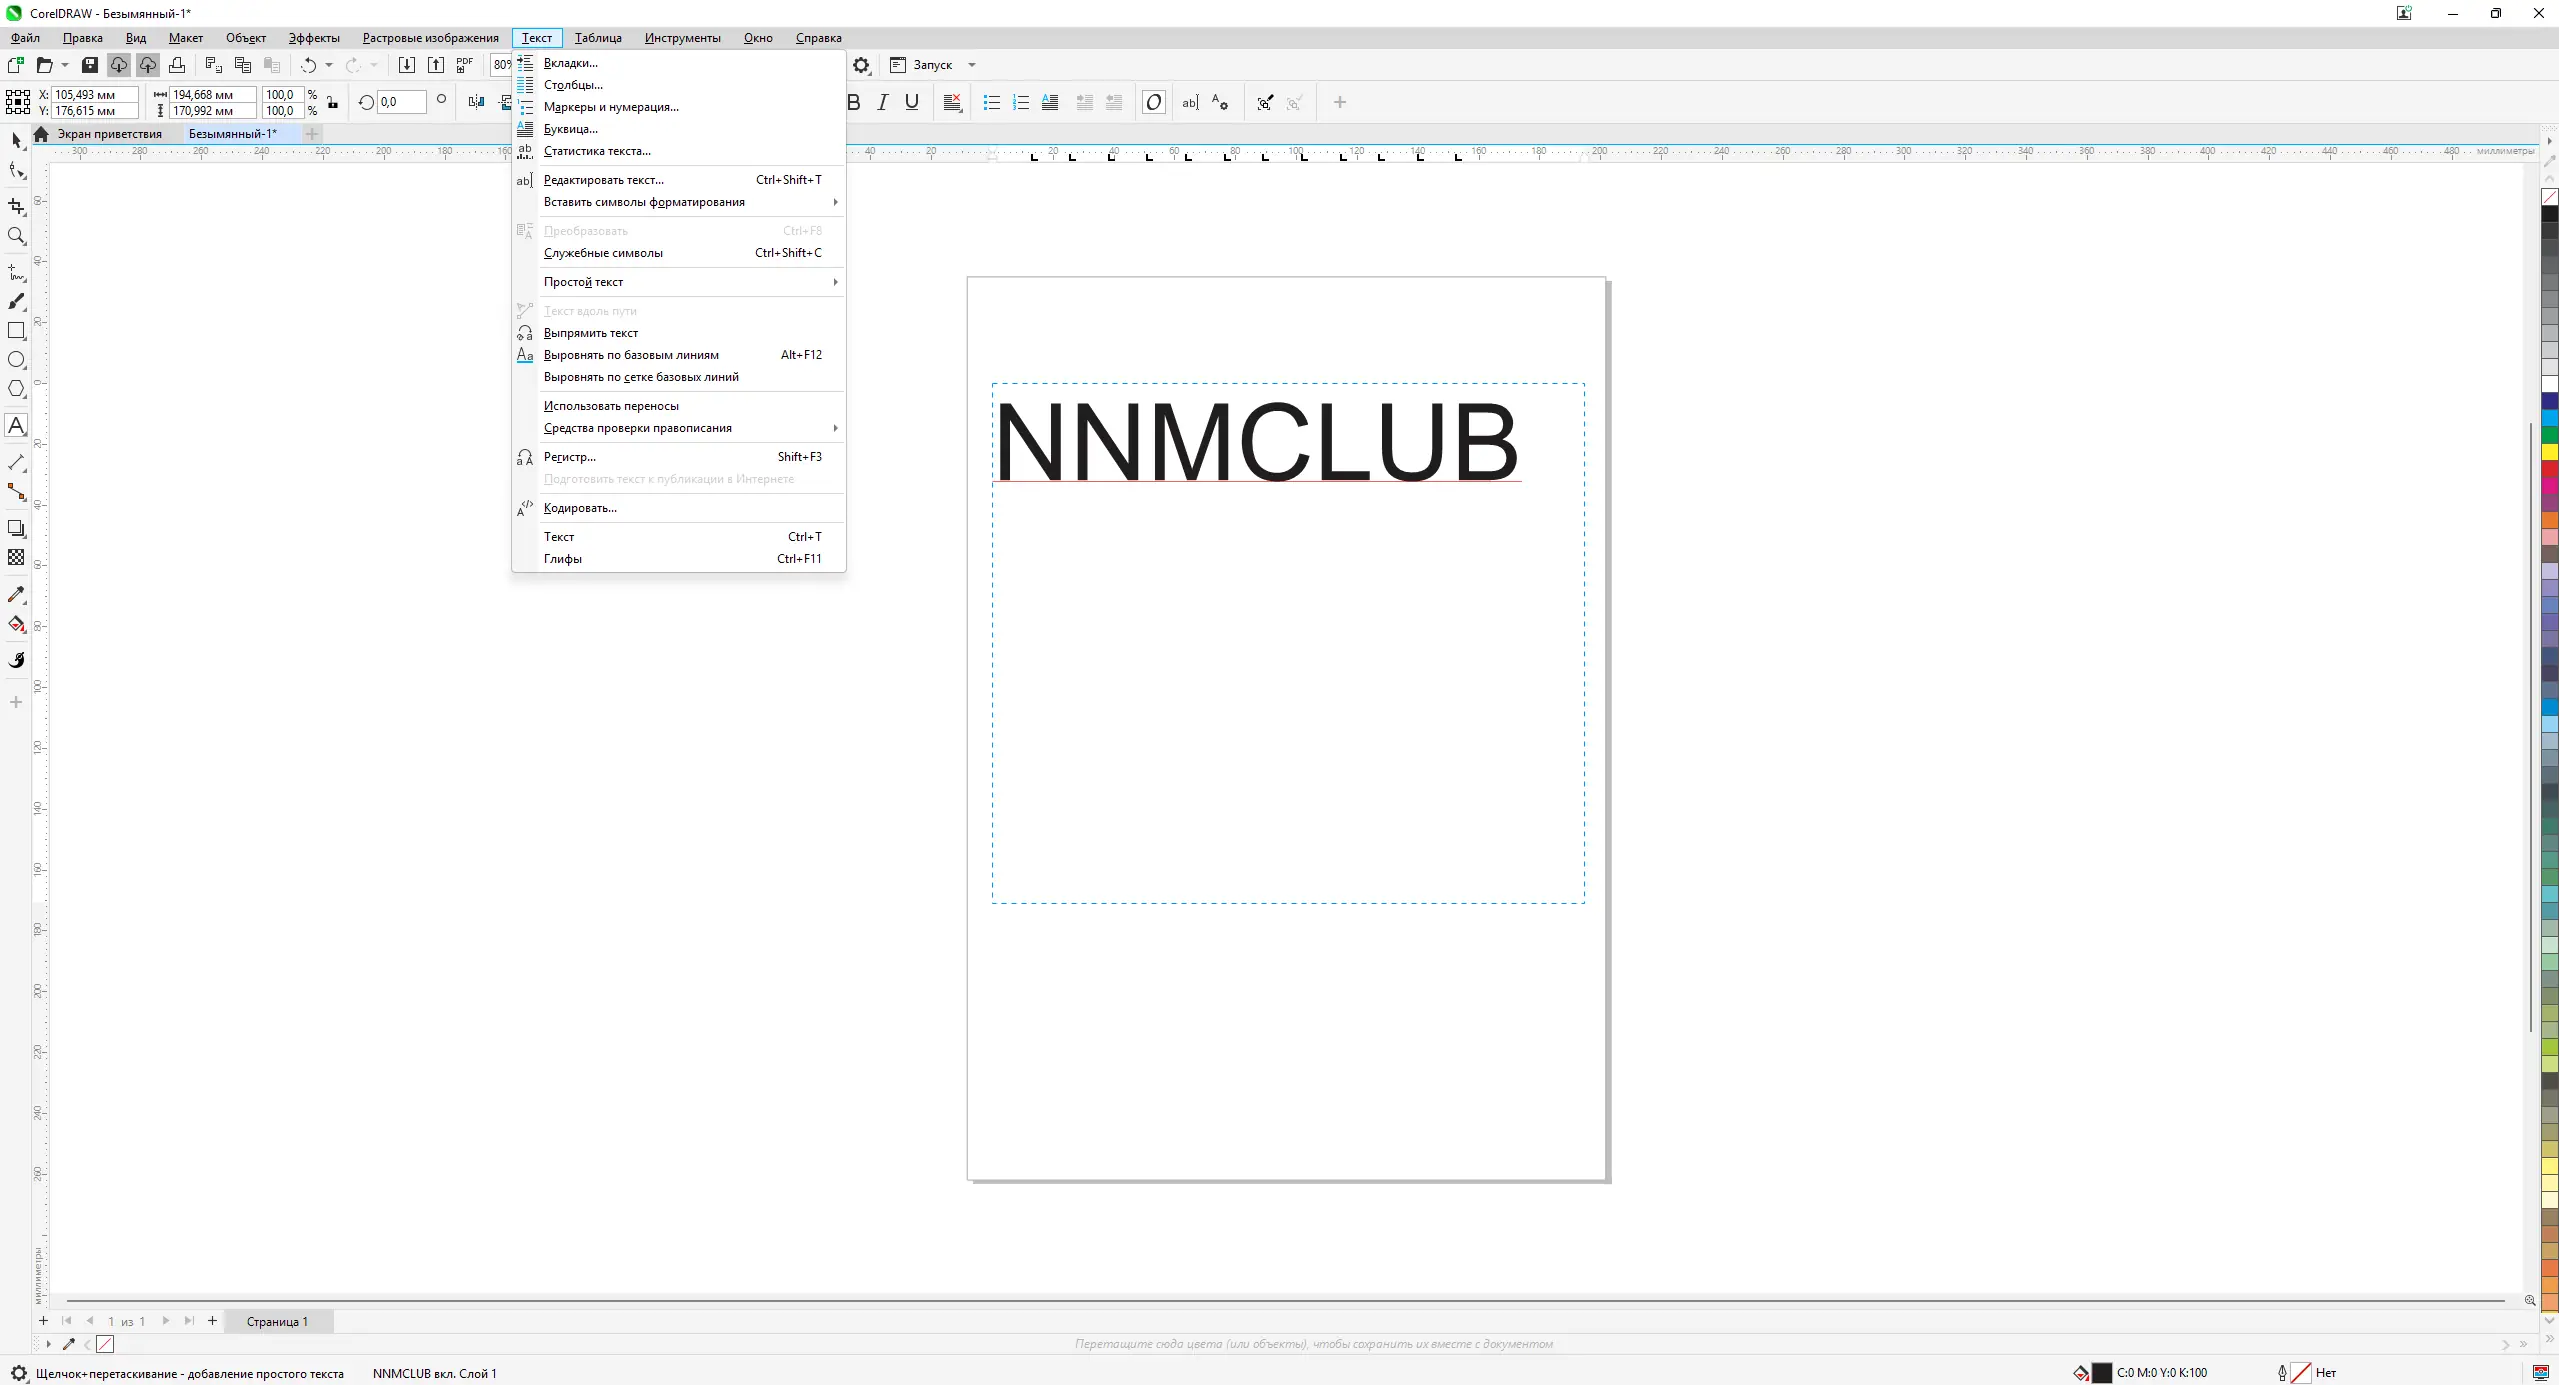
Task: Activate the Crop tool
Action: (16, 206)
